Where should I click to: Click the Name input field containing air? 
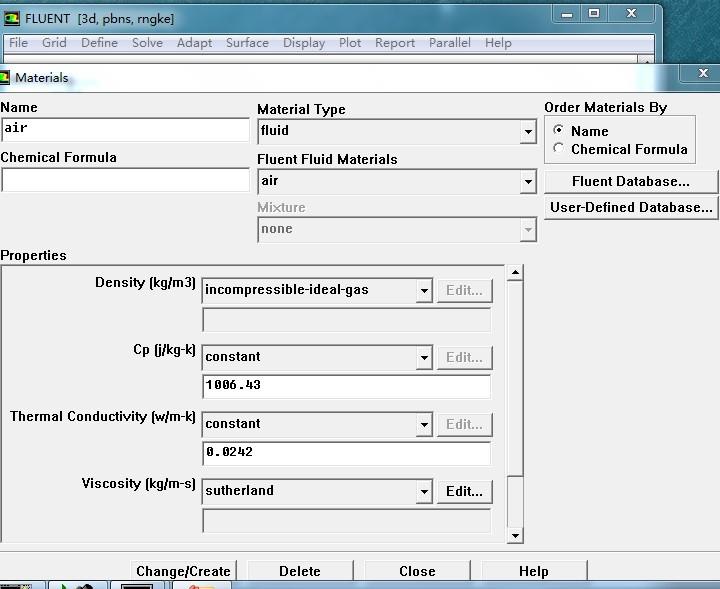pyautogui.click(x=125, y=129)
